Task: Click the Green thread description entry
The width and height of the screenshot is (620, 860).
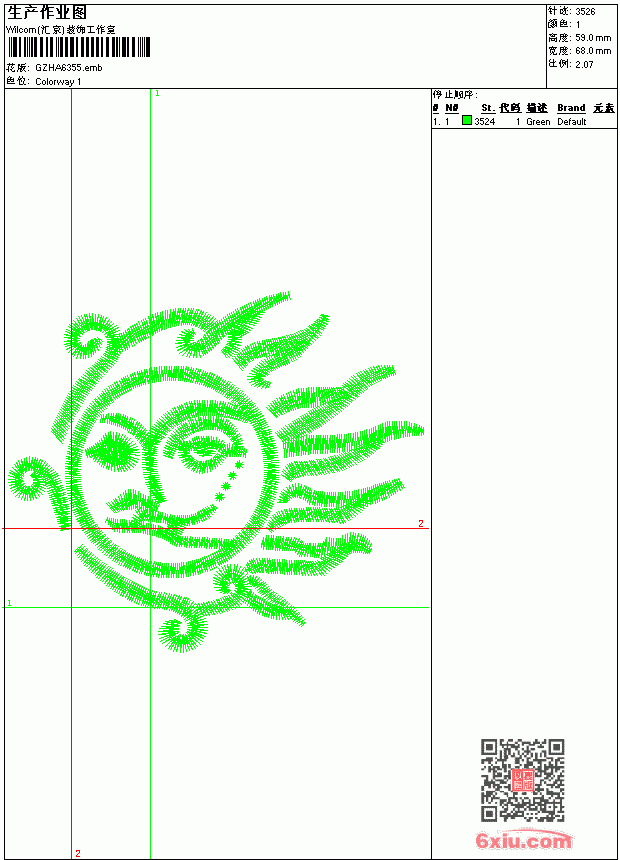Action: [538, 122]
